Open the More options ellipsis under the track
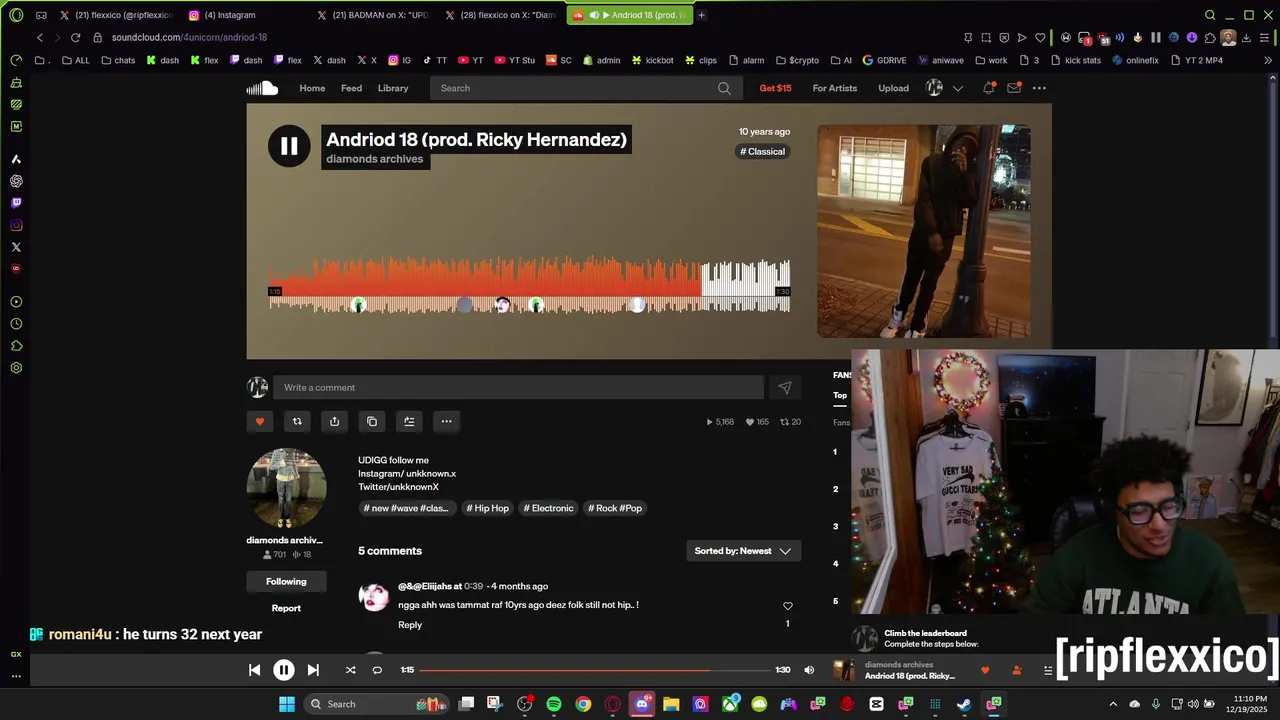This screenshot has width=1280, height=720. pyautogui.click(x=447, y=421)
